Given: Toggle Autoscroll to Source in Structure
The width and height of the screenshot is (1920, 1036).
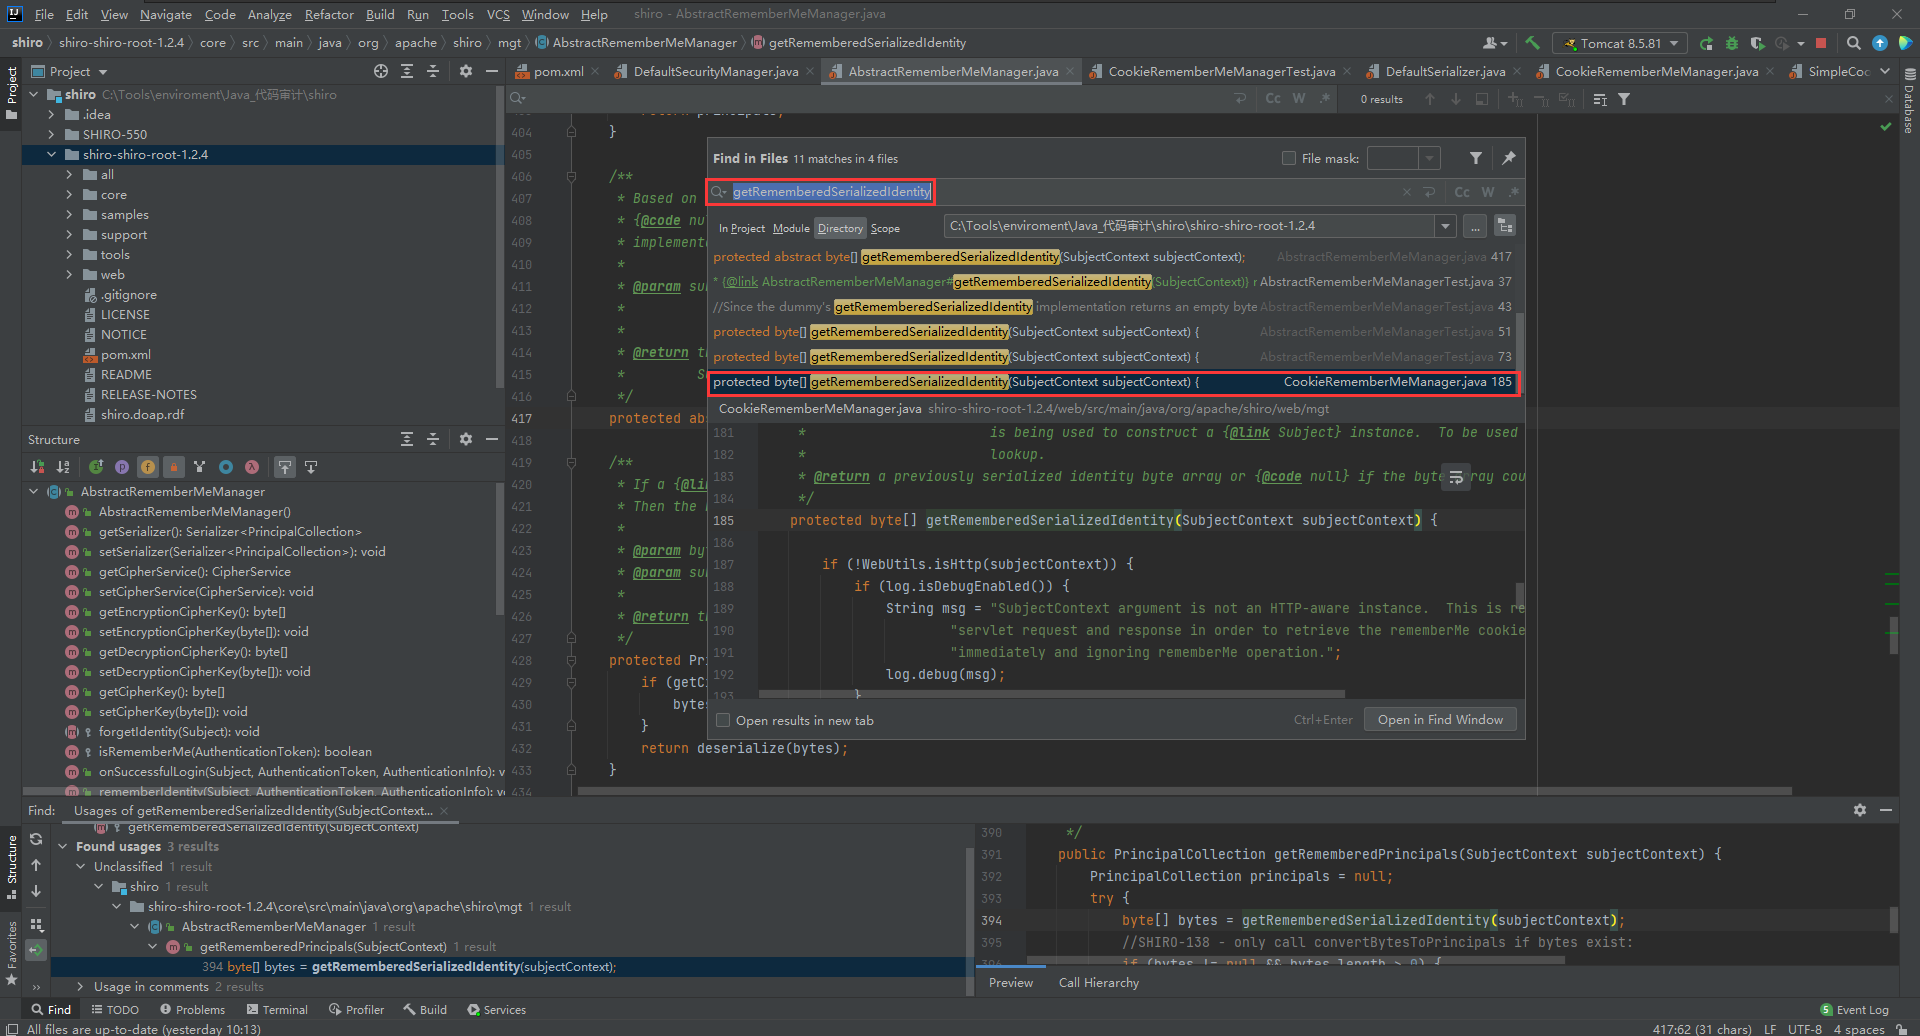Looking at the screenshot, I should [285, 467].
